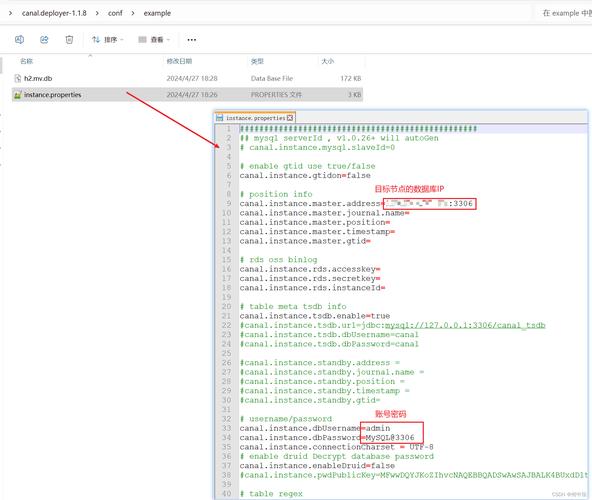This screenshot has height=500, width=592.
Task: Click the connectionCharset UTF-8 line
Action: (336, 447)
